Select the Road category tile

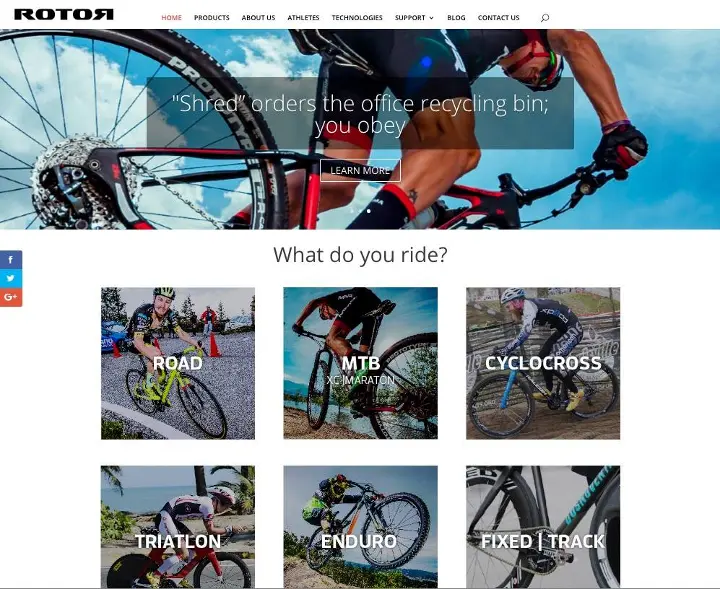[x=178, y=363]
